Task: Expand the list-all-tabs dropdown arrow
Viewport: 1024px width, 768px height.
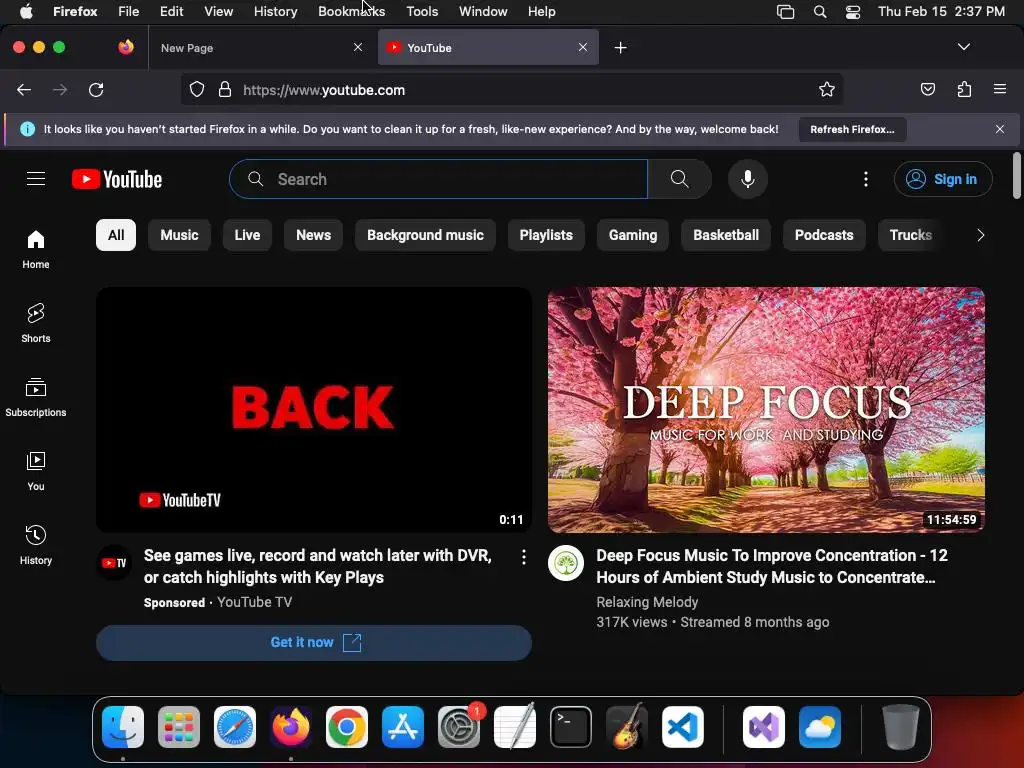Action: [964, 47]
